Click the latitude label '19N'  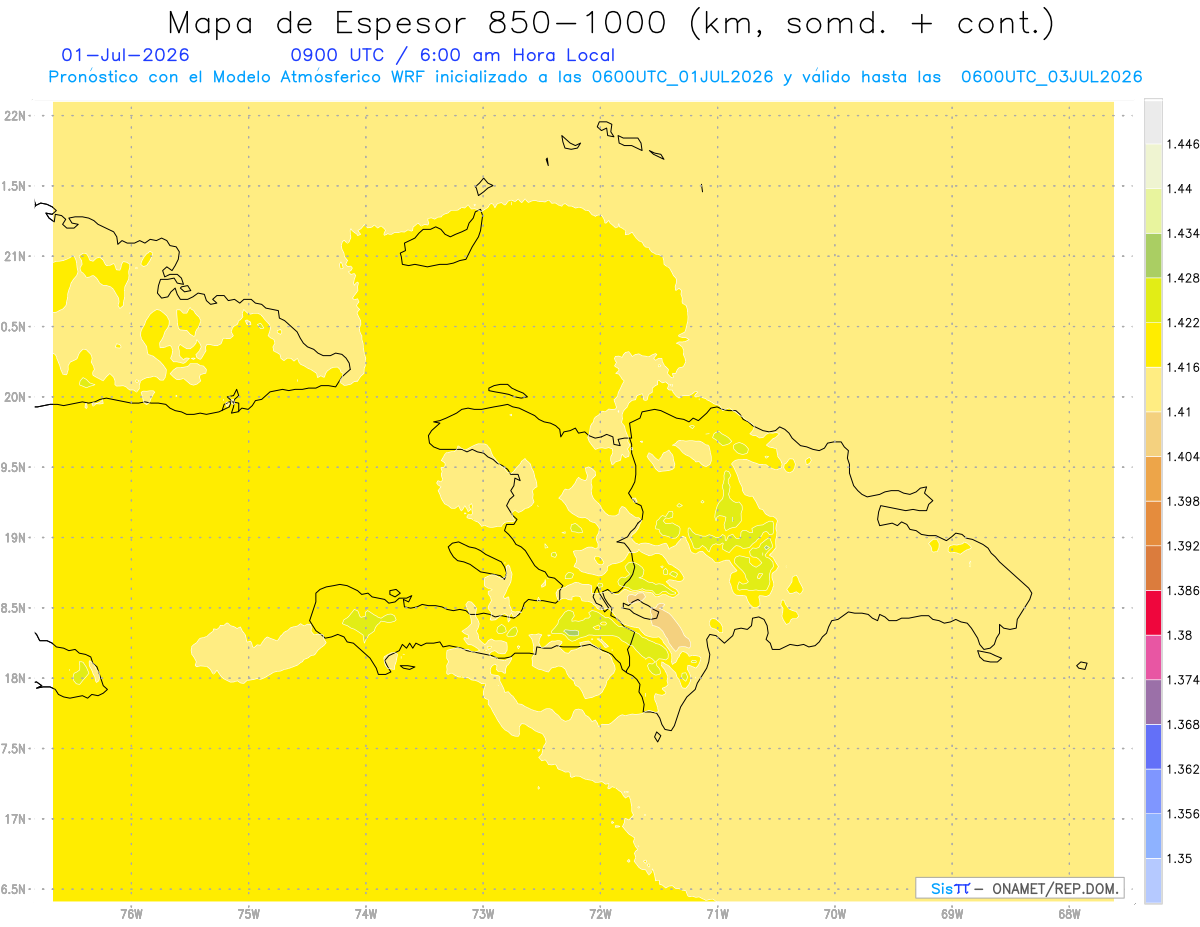coord(15,538)
